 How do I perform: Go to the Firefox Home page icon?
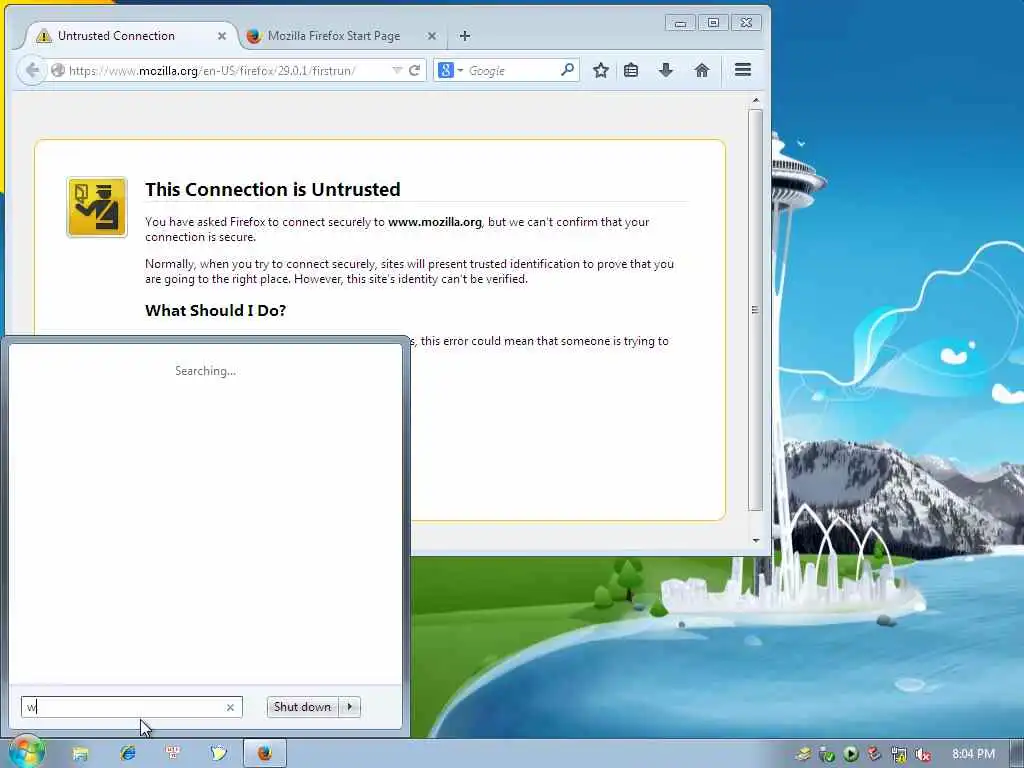(701, 71)
